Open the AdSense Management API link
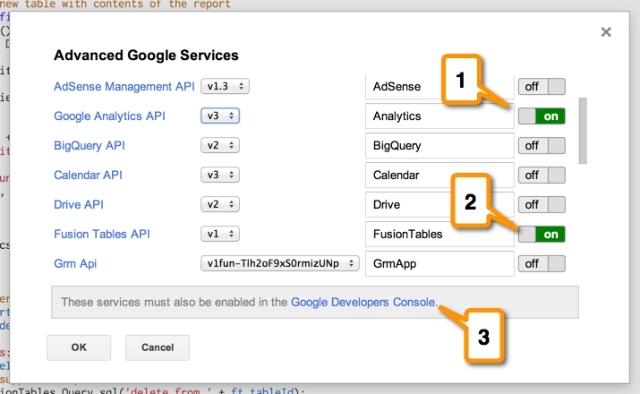Viewport: 640px width, 394px height. click(124, 87)
